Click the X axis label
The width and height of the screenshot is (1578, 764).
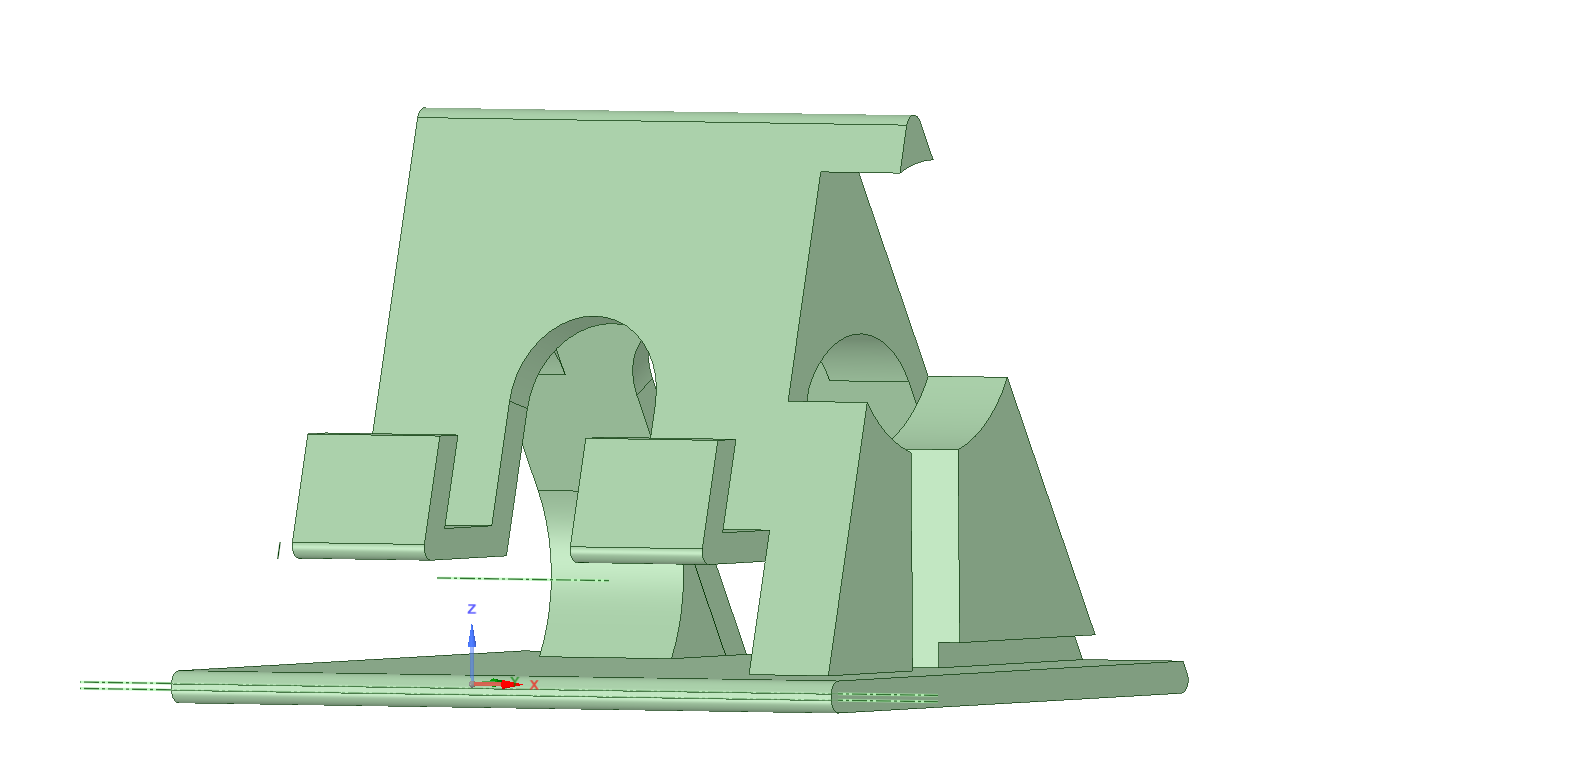534,685
